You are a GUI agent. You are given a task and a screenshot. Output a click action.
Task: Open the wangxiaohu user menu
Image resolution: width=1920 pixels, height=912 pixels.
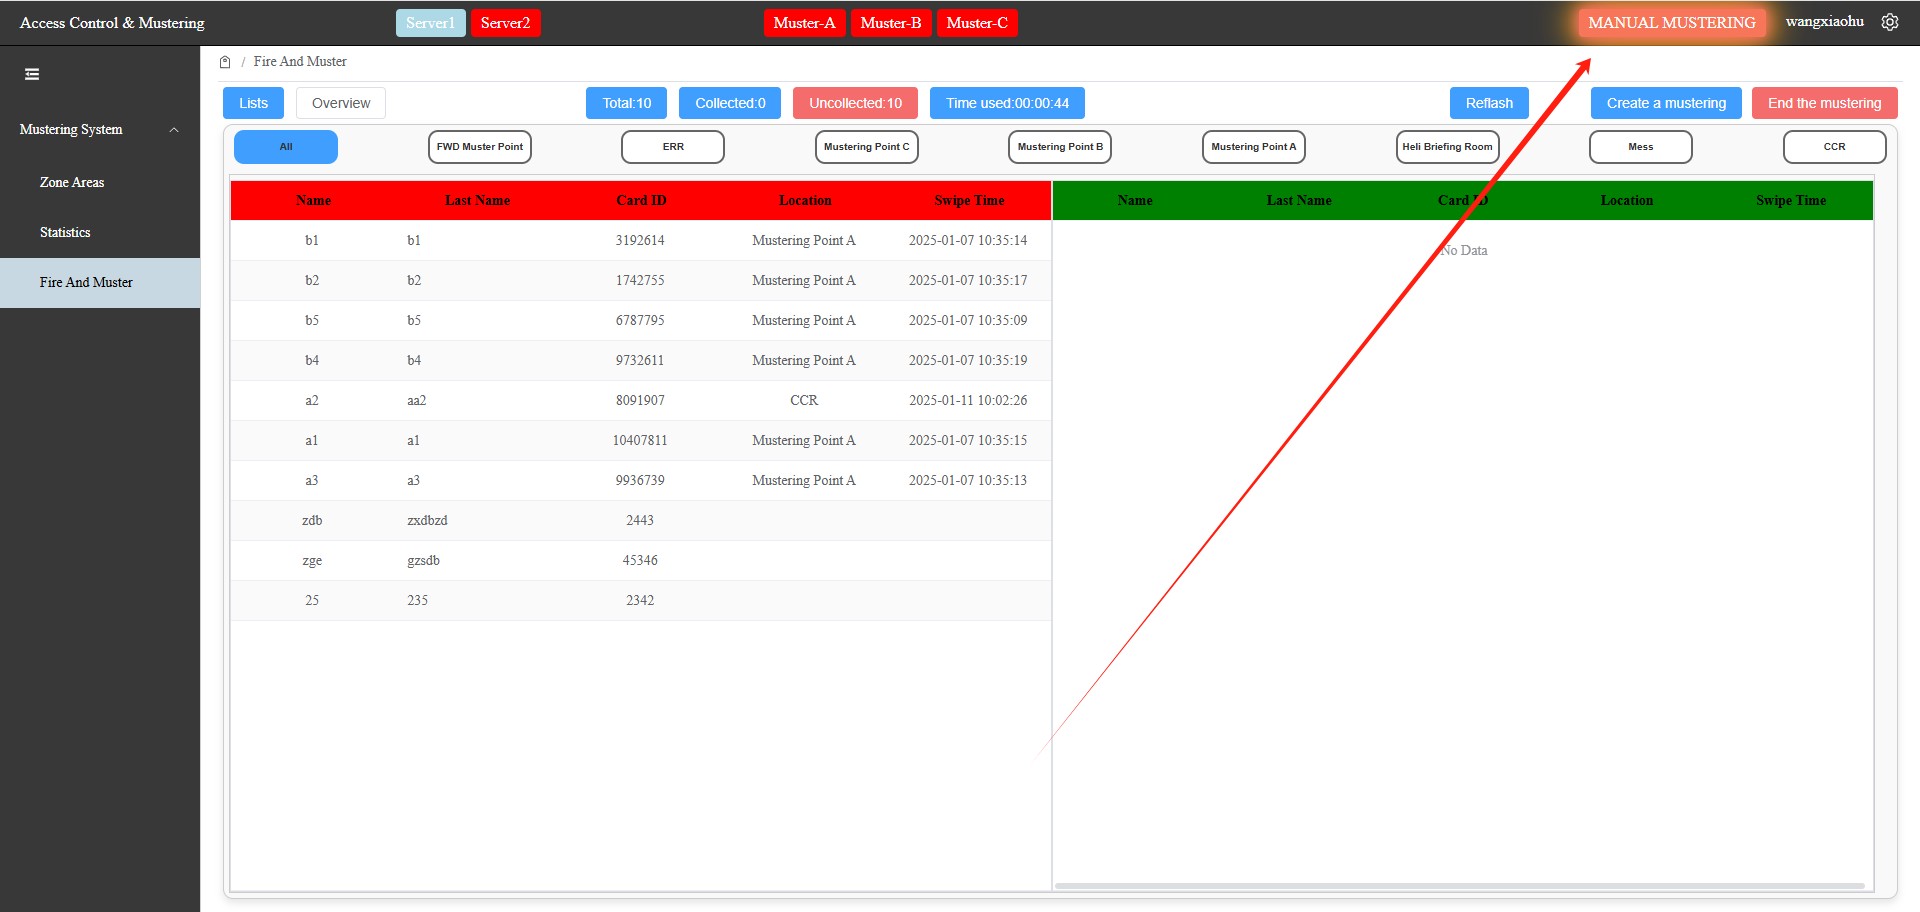click(1824, 22)
